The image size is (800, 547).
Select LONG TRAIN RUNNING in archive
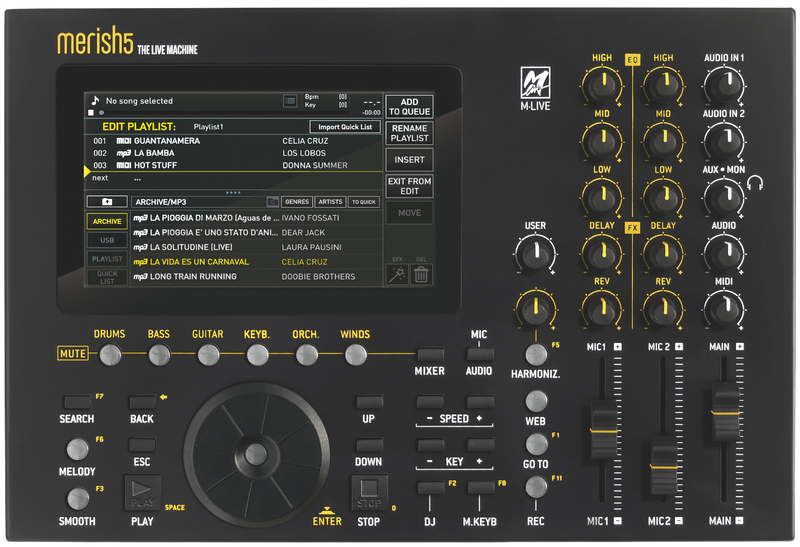pyautogui.click(x=257, y=277)
